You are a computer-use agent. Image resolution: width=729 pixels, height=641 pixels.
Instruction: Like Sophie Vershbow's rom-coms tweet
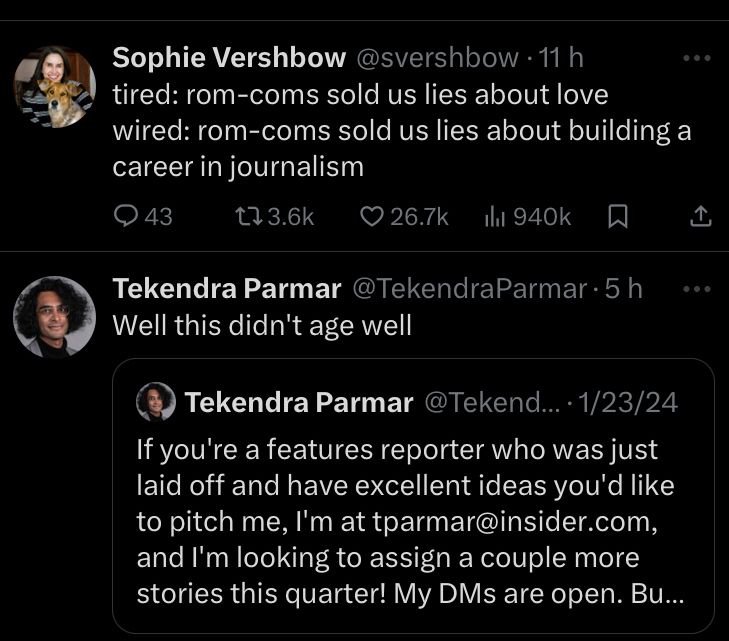372,216
